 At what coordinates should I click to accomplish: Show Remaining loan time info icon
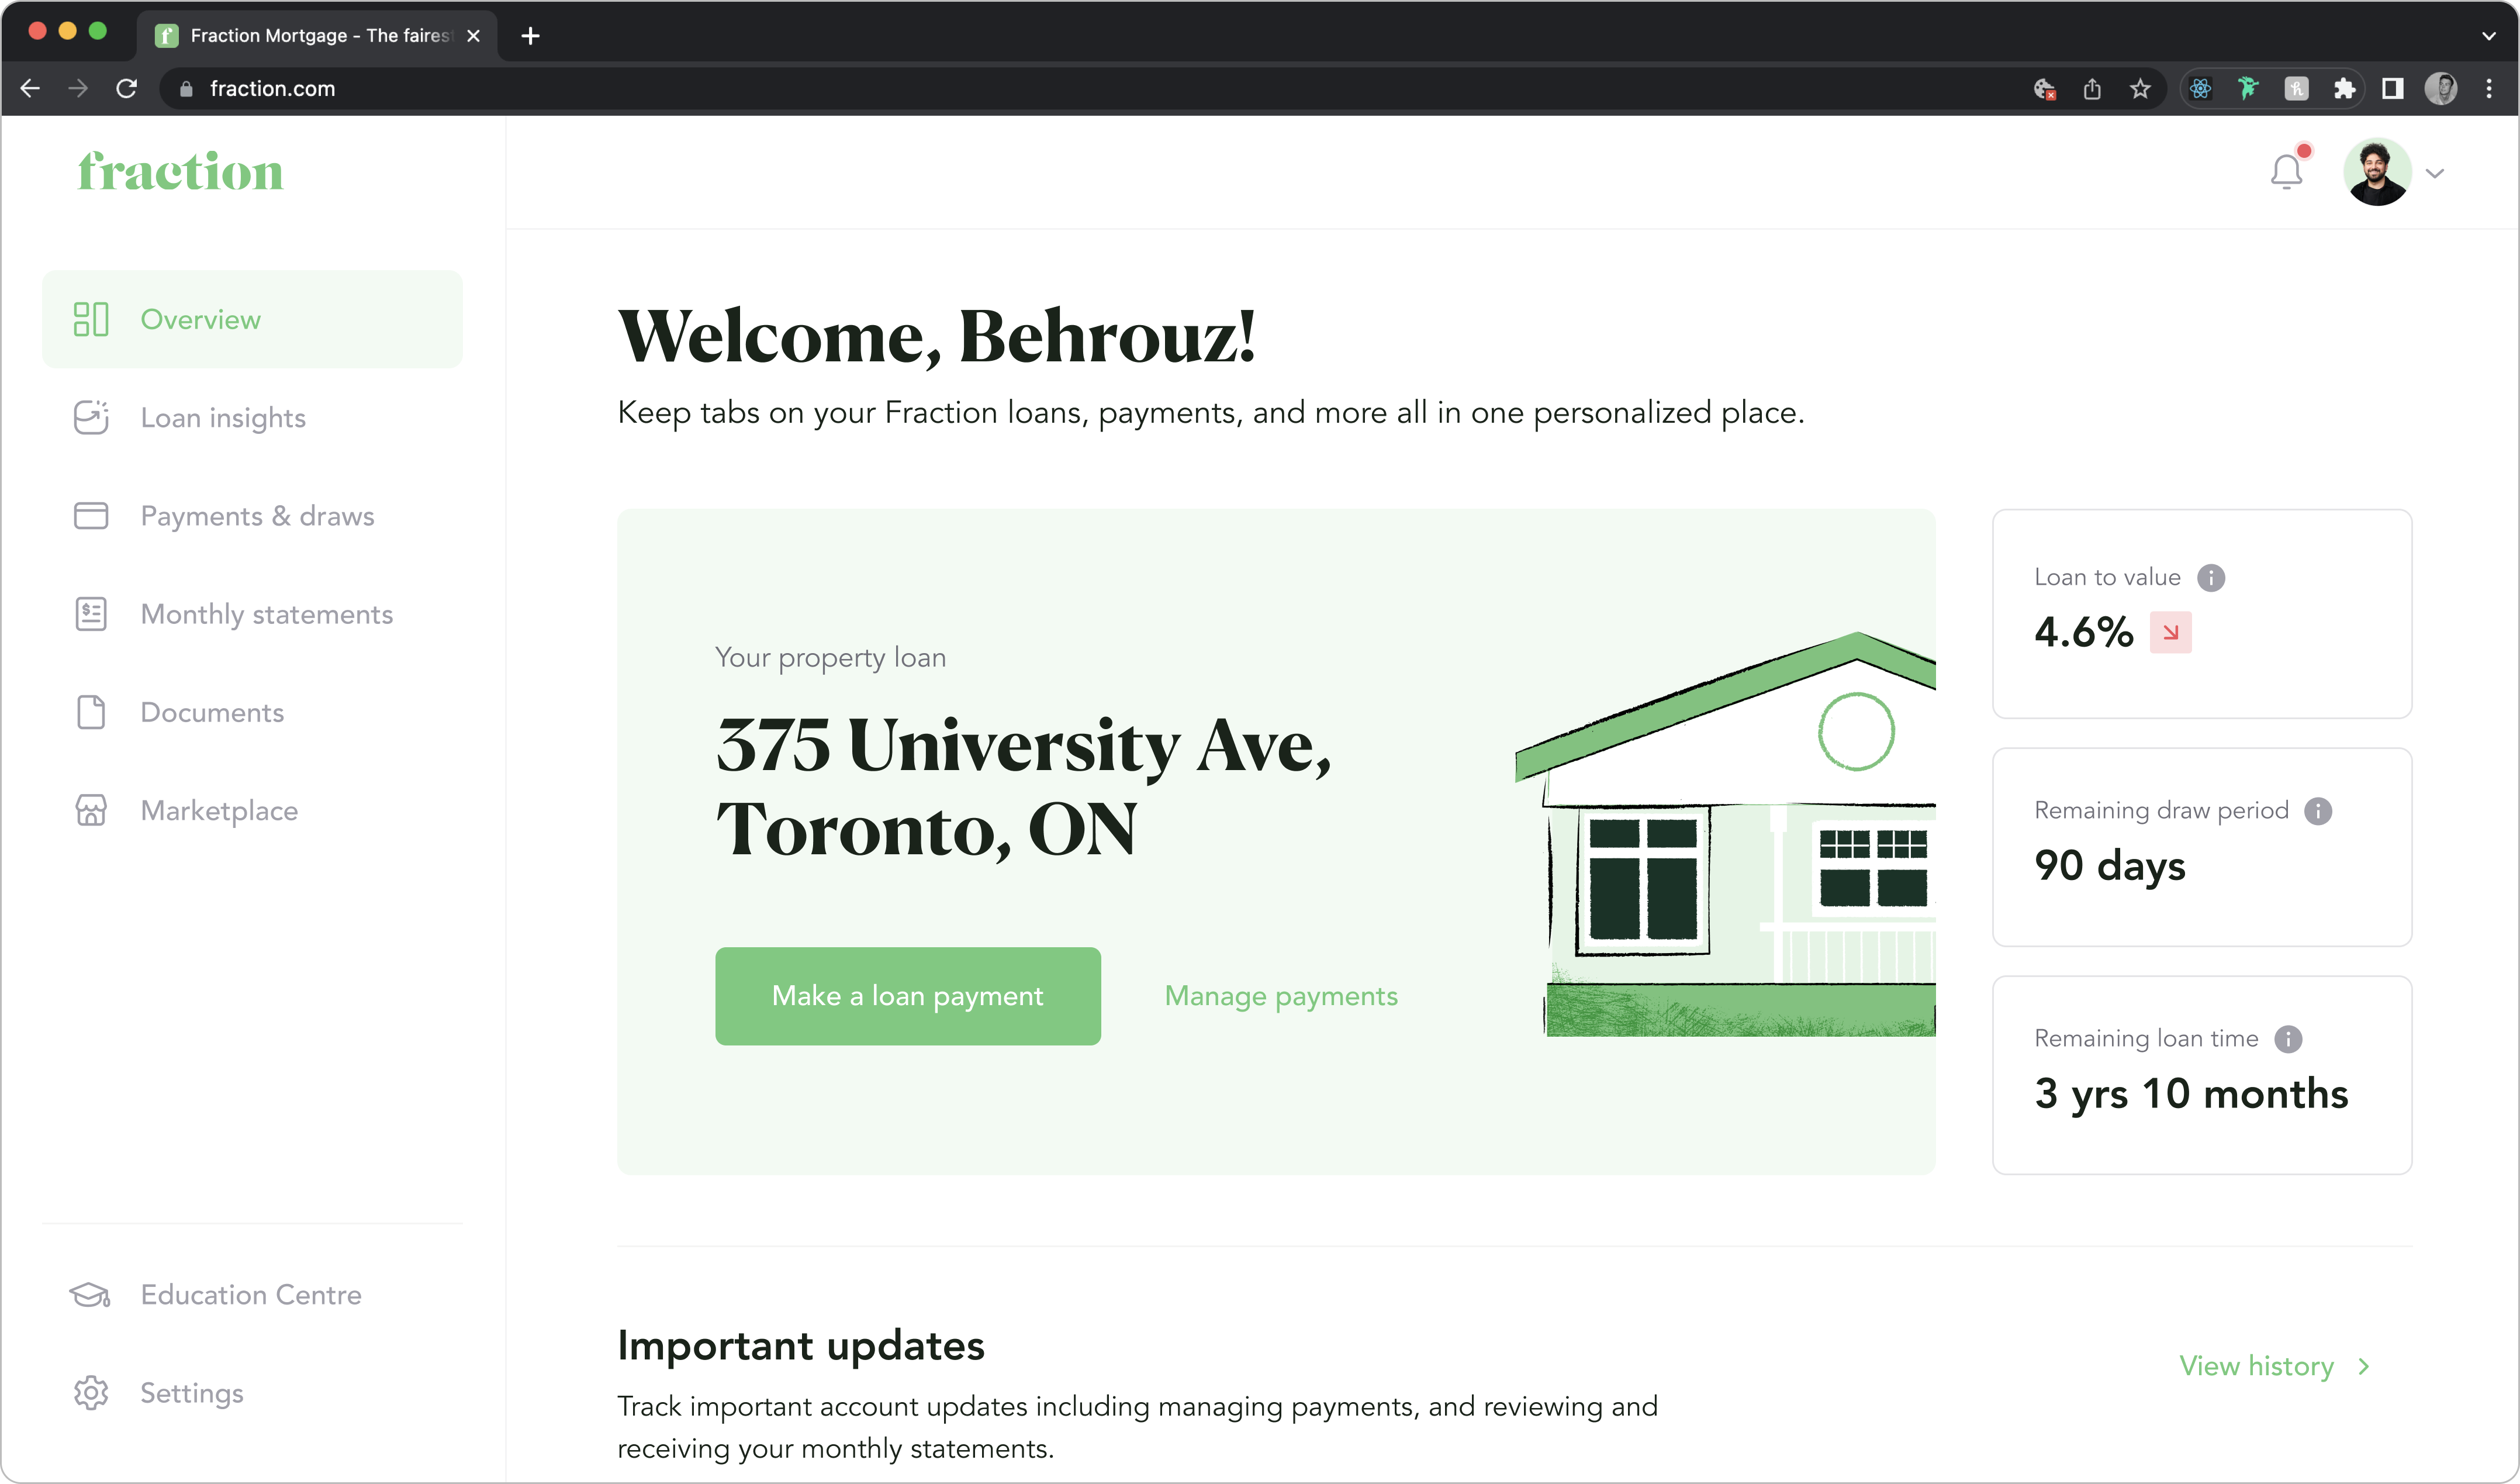click(2288, 1039)
